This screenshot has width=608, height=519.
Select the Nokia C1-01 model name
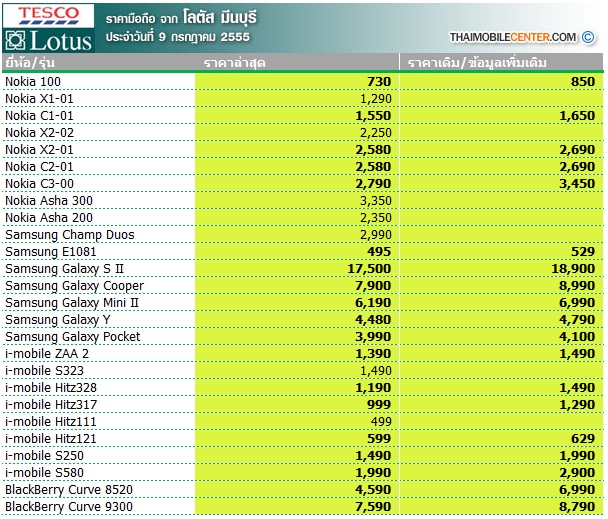(39, 116)
